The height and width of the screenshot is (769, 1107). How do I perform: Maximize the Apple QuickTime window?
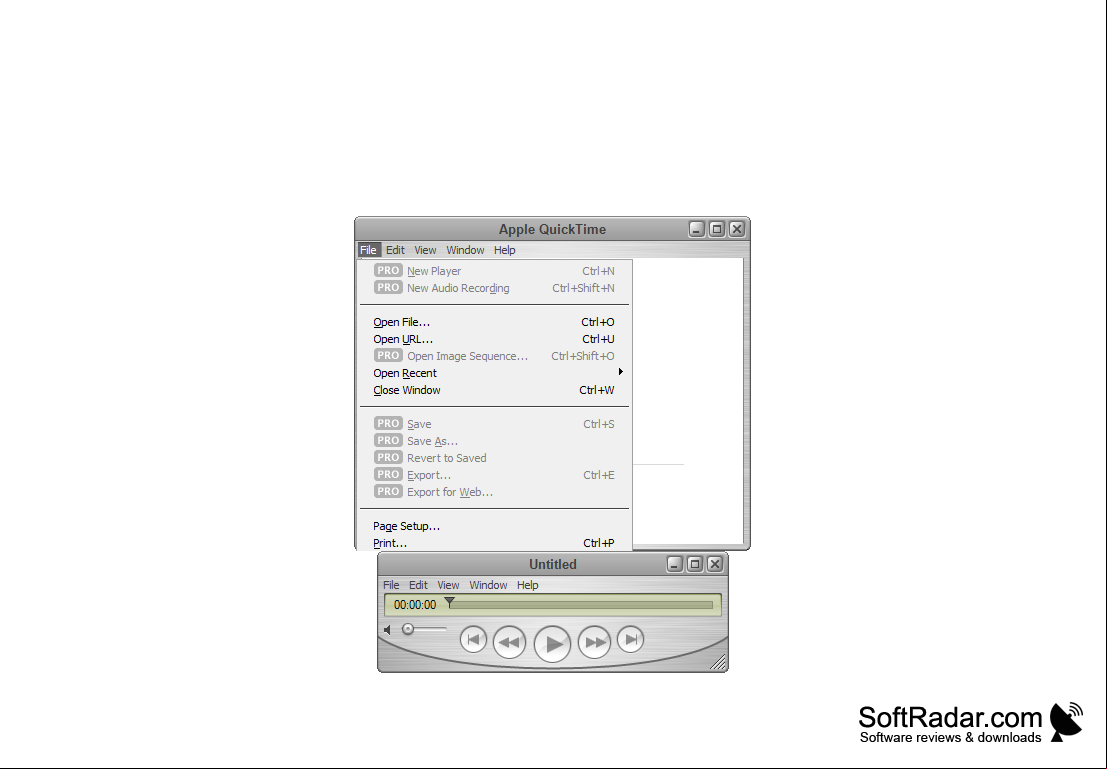717,229
